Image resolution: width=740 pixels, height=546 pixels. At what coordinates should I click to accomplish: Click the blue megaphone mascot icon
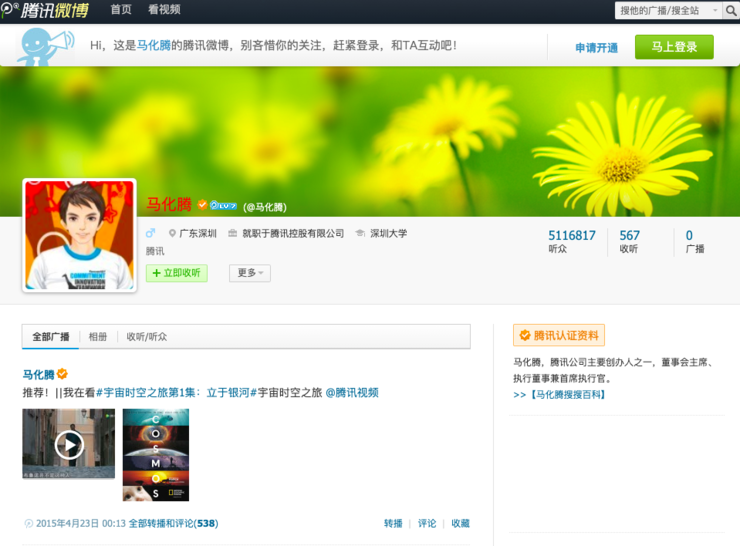coord(45,46)
